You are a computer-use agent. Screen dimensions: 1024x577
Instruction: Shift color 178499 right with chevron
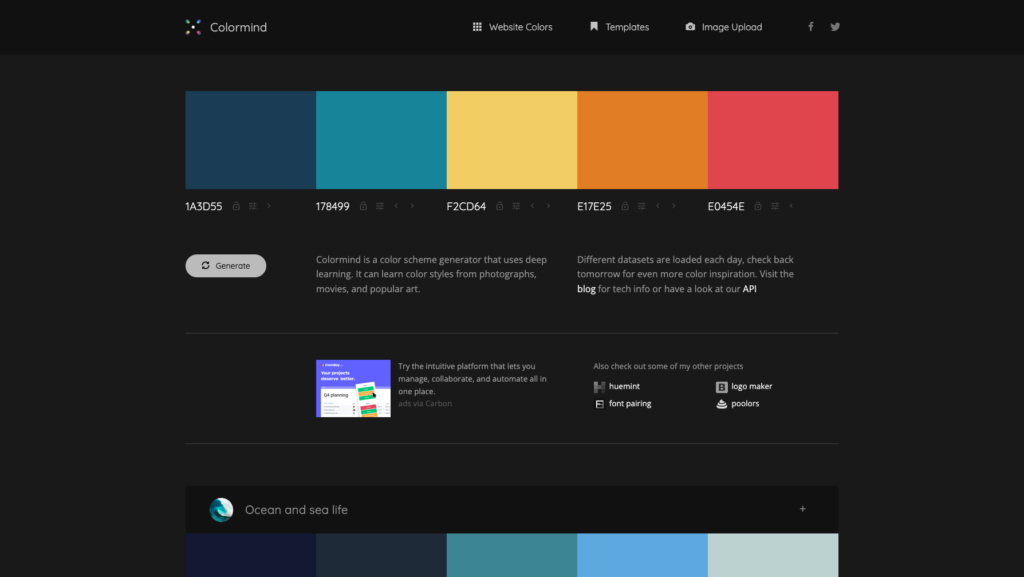[x=412, y=206]
